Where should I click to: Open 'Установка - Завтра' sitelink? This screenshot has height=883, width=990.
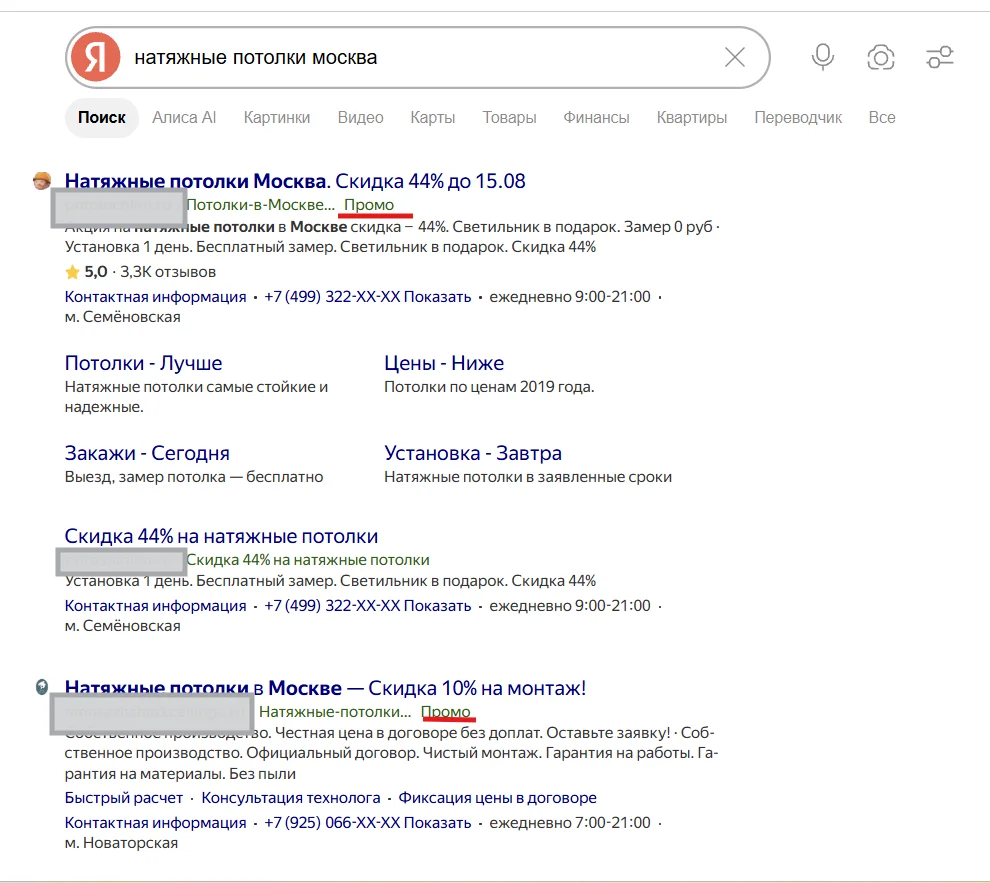pos(473,453)
